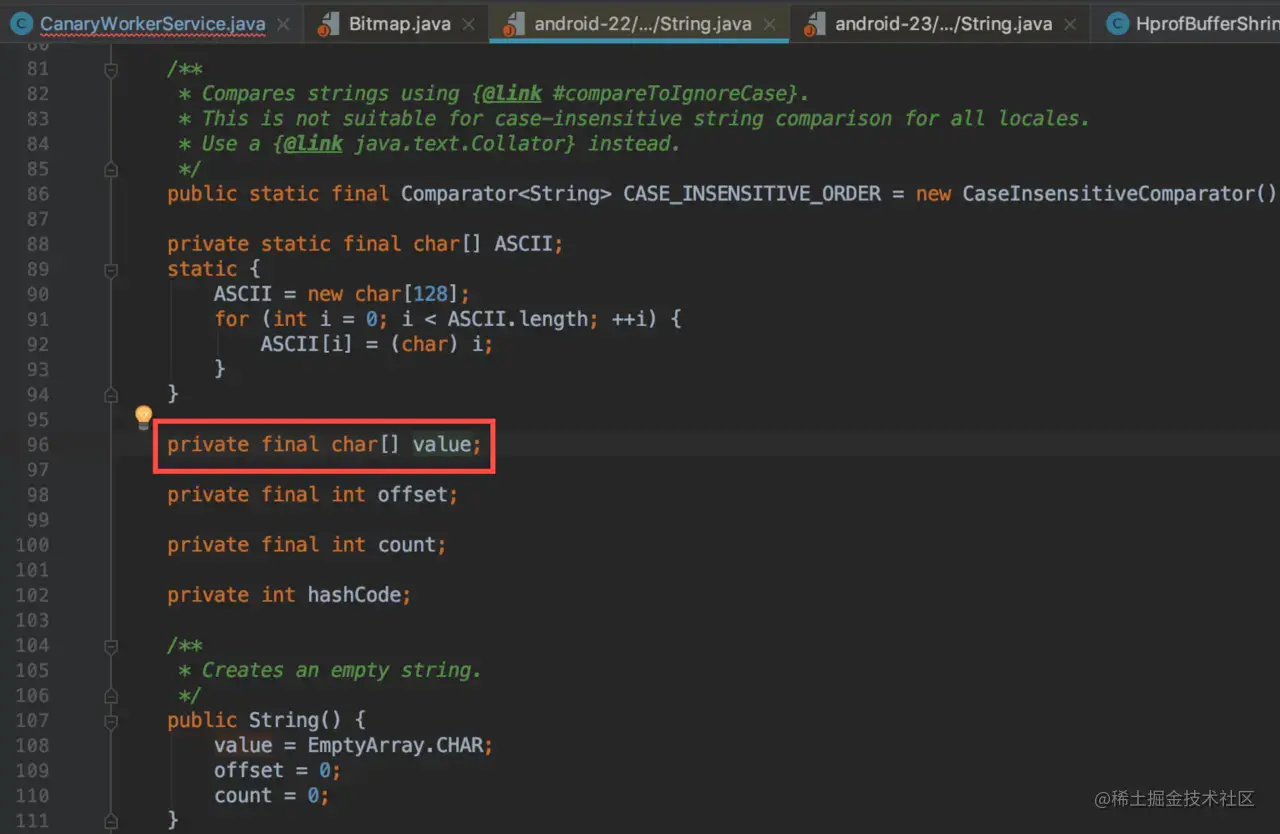The image size is (1280, 834).
Task: Collapse the String() constructor at line 107
Action: 111,721
